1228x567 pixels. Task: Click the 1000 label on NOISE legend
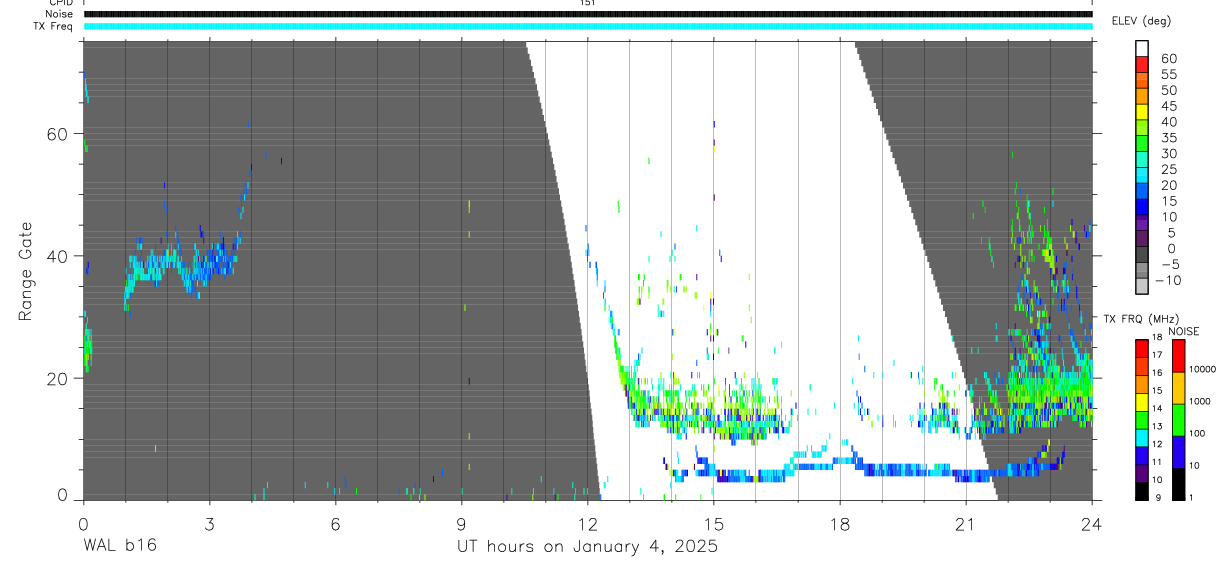(1200, 401)
